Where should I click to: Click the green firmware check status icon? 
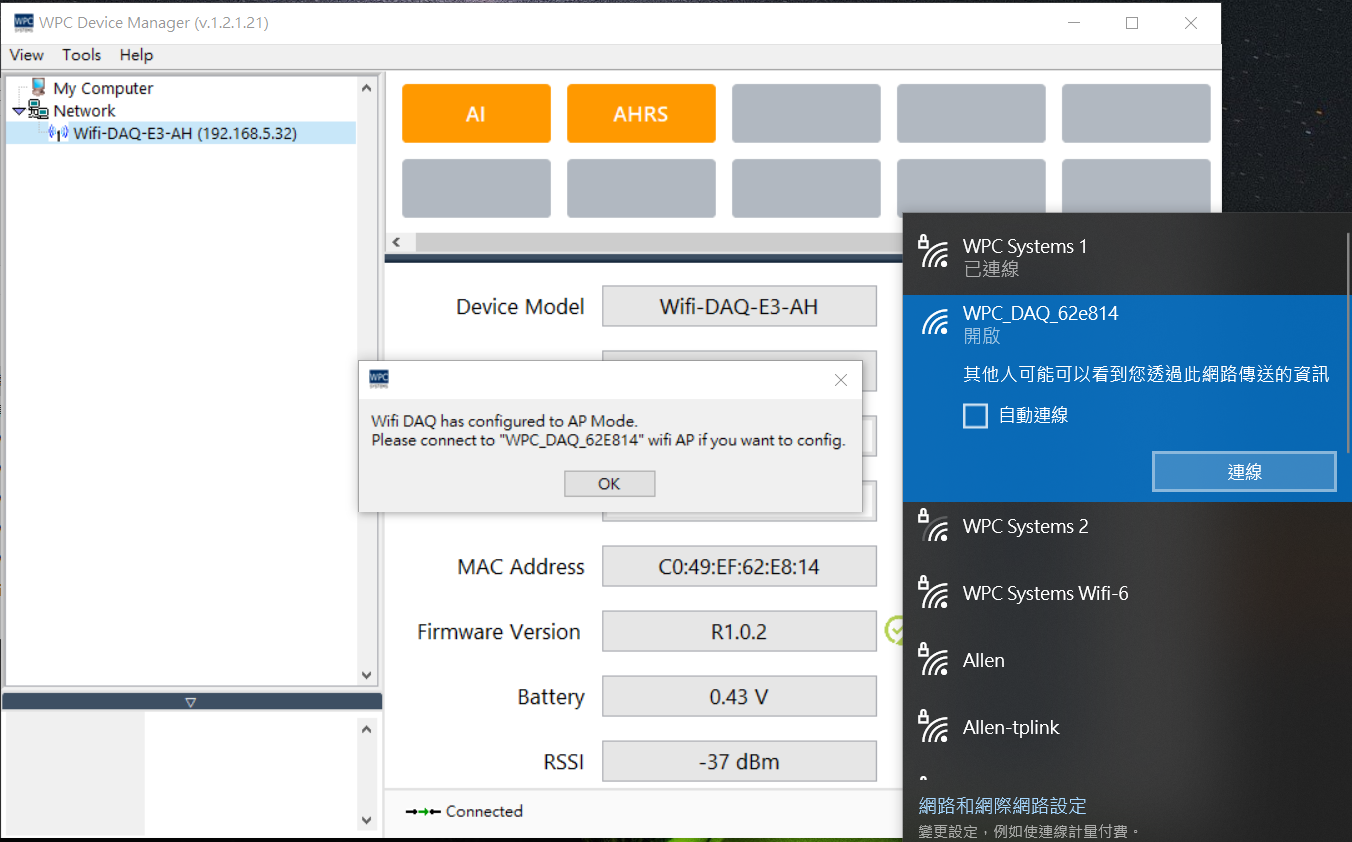pos(894,630)
